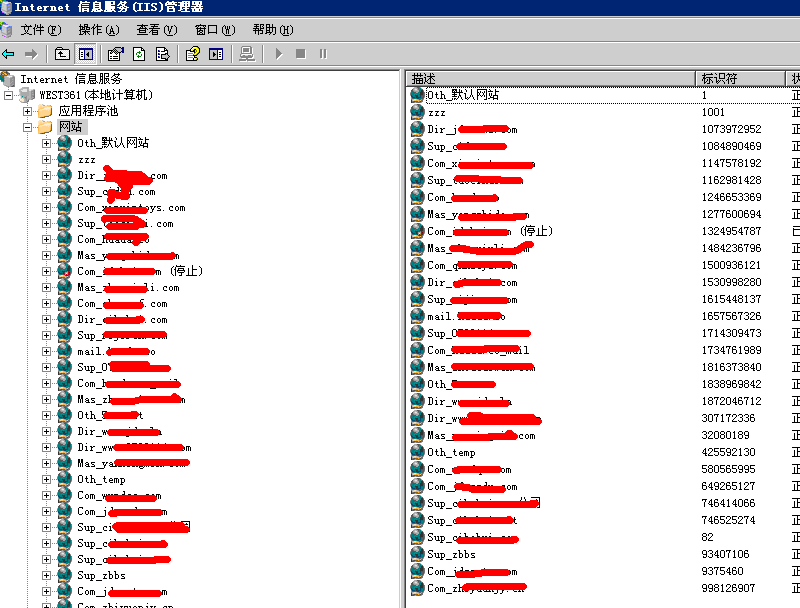Select Oth_temp in the tree
Image resolution: width=800 pixels, height=608 pixels.
point(101,479)
